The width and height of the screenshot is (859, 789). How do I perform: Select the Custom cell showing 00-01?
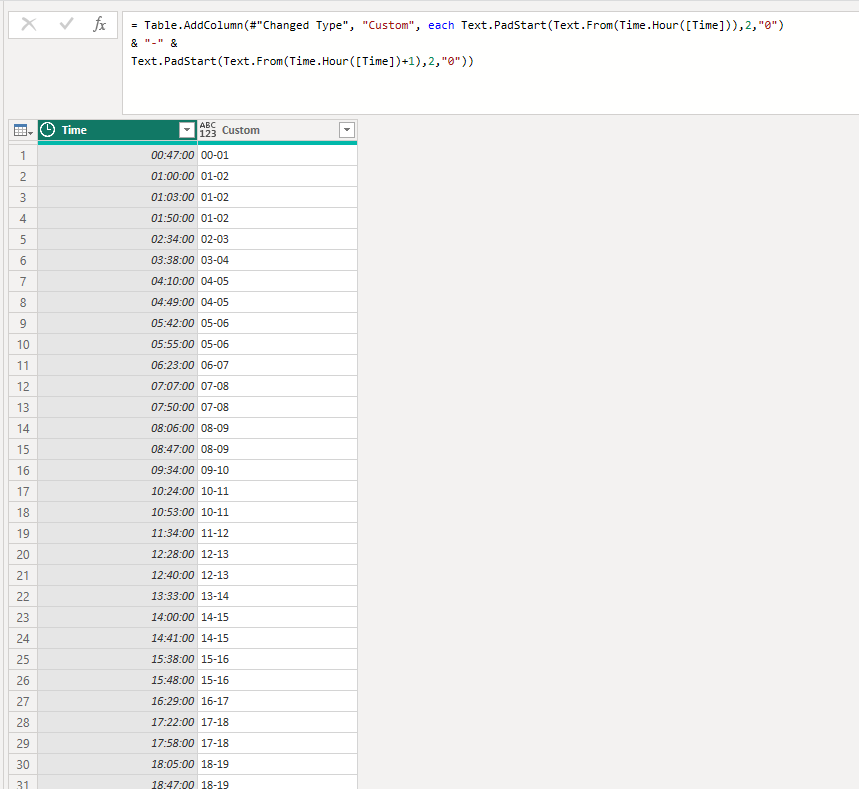coord(277,155)
